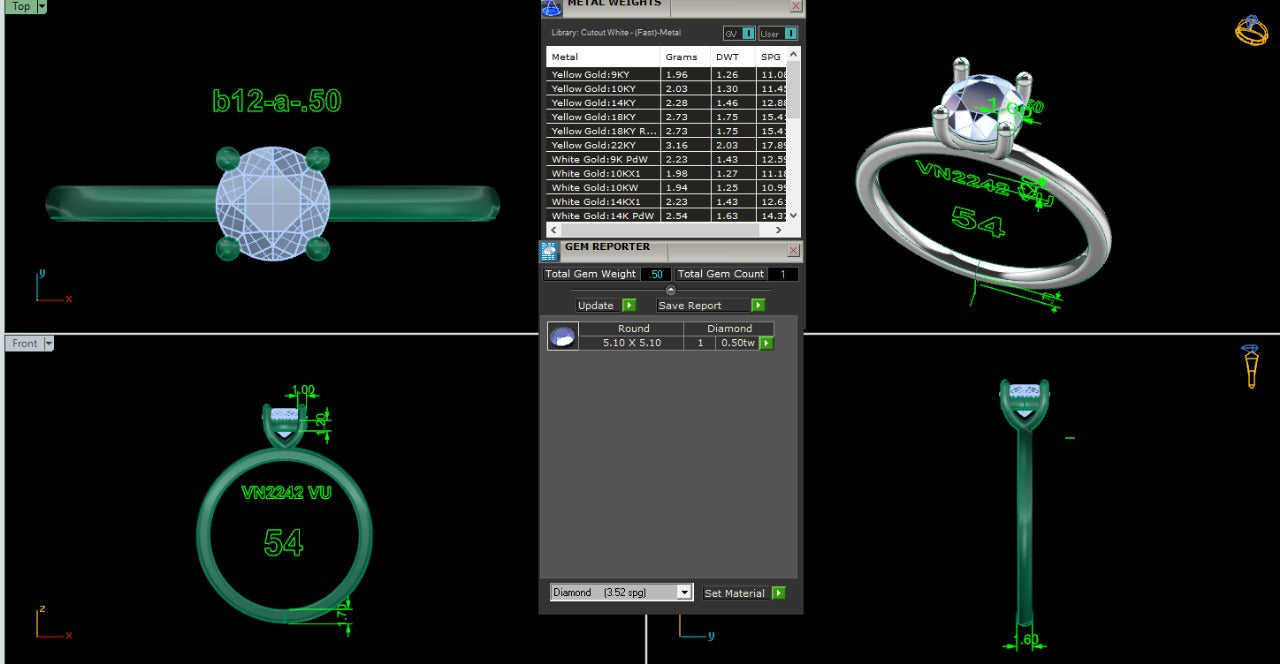Click the round gem thumbnail in Gem Reporter
This screenshot has height=664, width=1280.
[563, 336]
